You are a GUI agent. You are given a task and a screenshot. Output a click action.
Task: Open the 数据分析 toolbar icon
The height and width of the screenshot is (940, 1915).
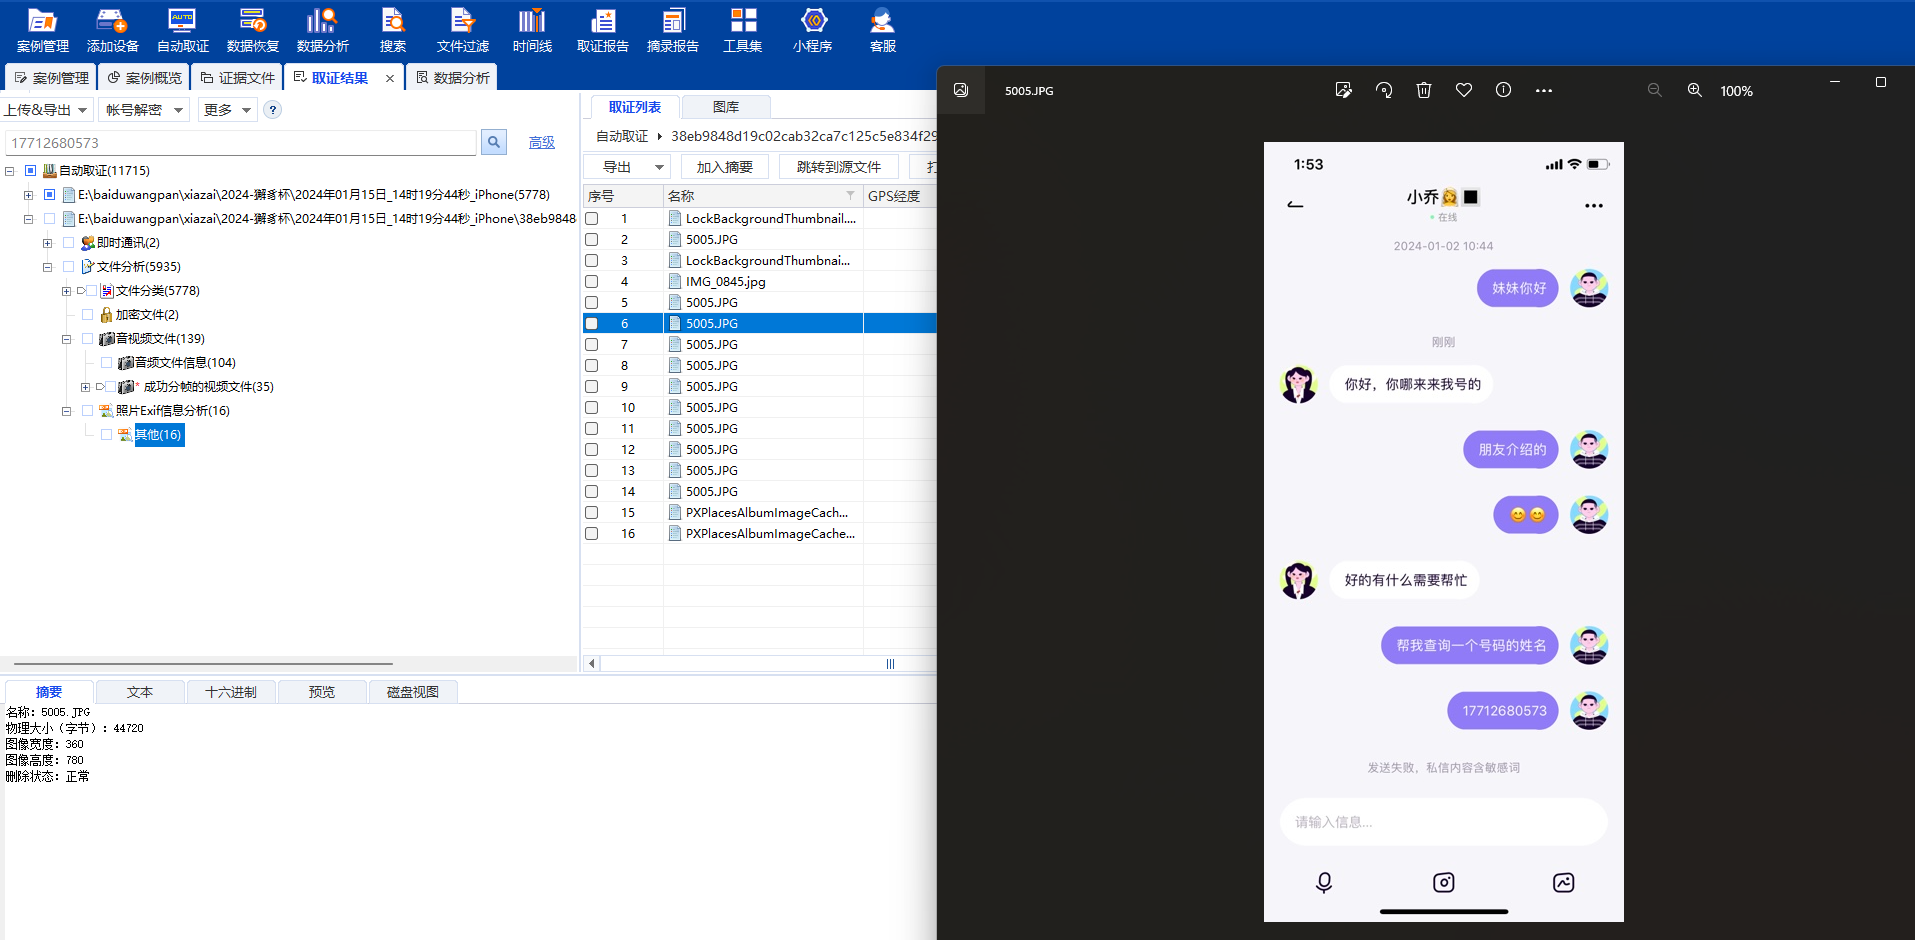click(323, 30)
